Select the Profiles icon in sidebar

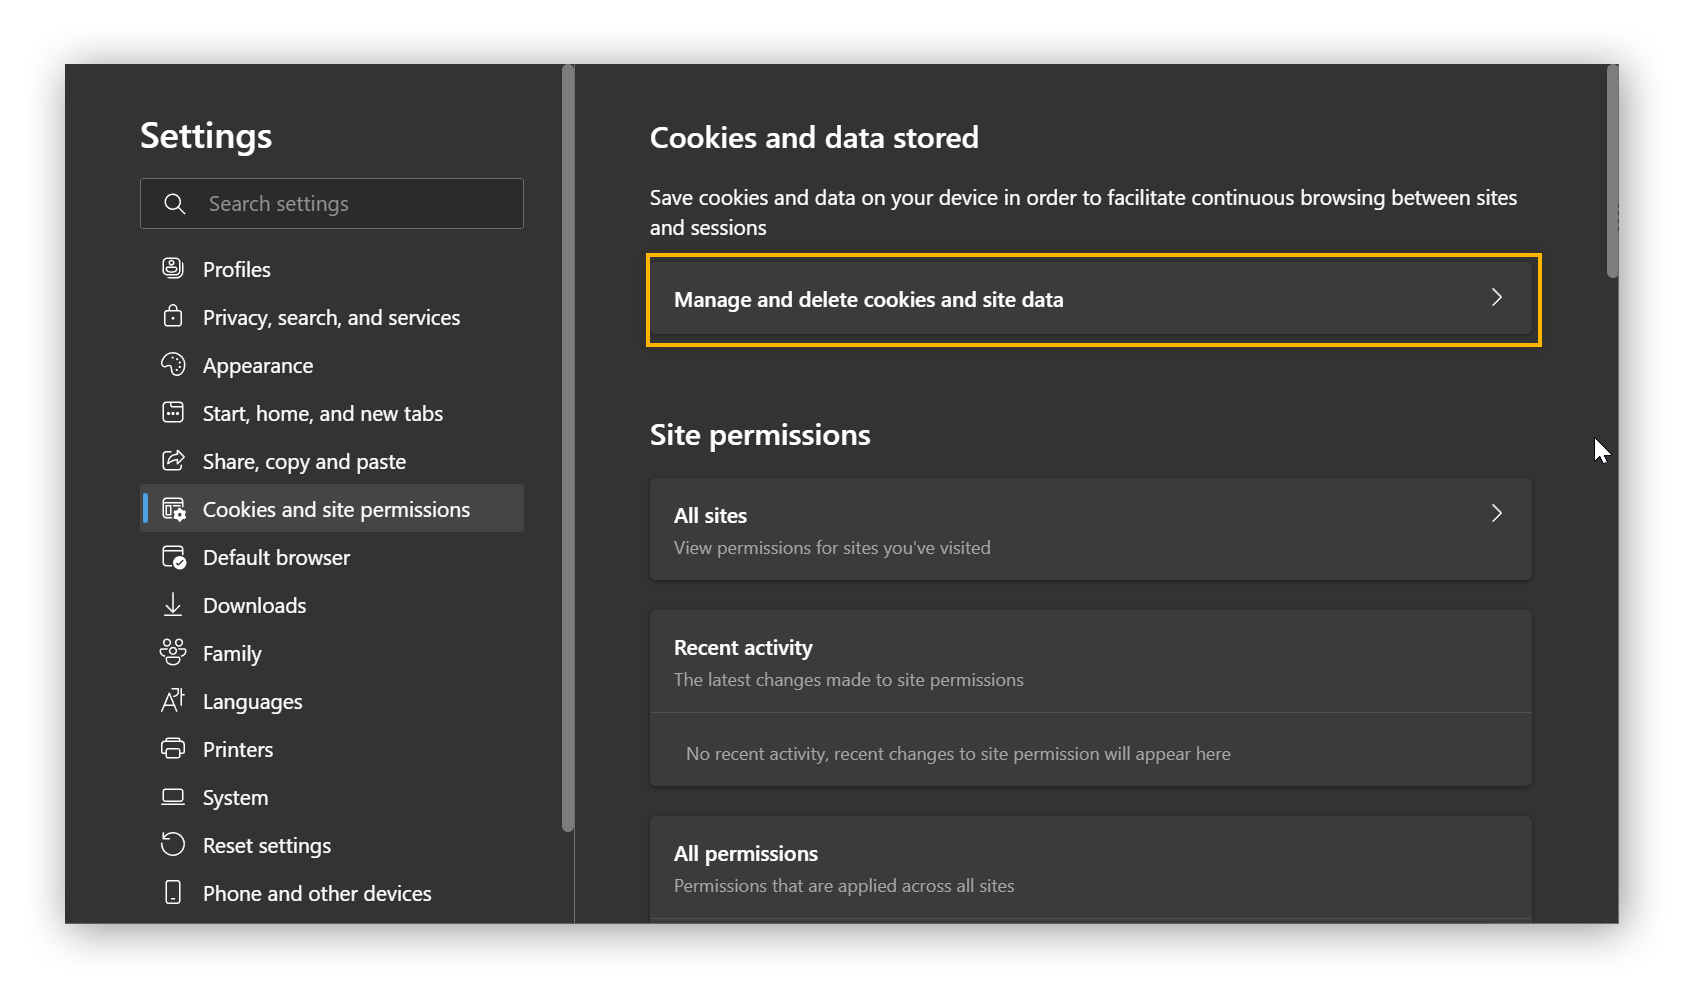[x=174, y=268]
